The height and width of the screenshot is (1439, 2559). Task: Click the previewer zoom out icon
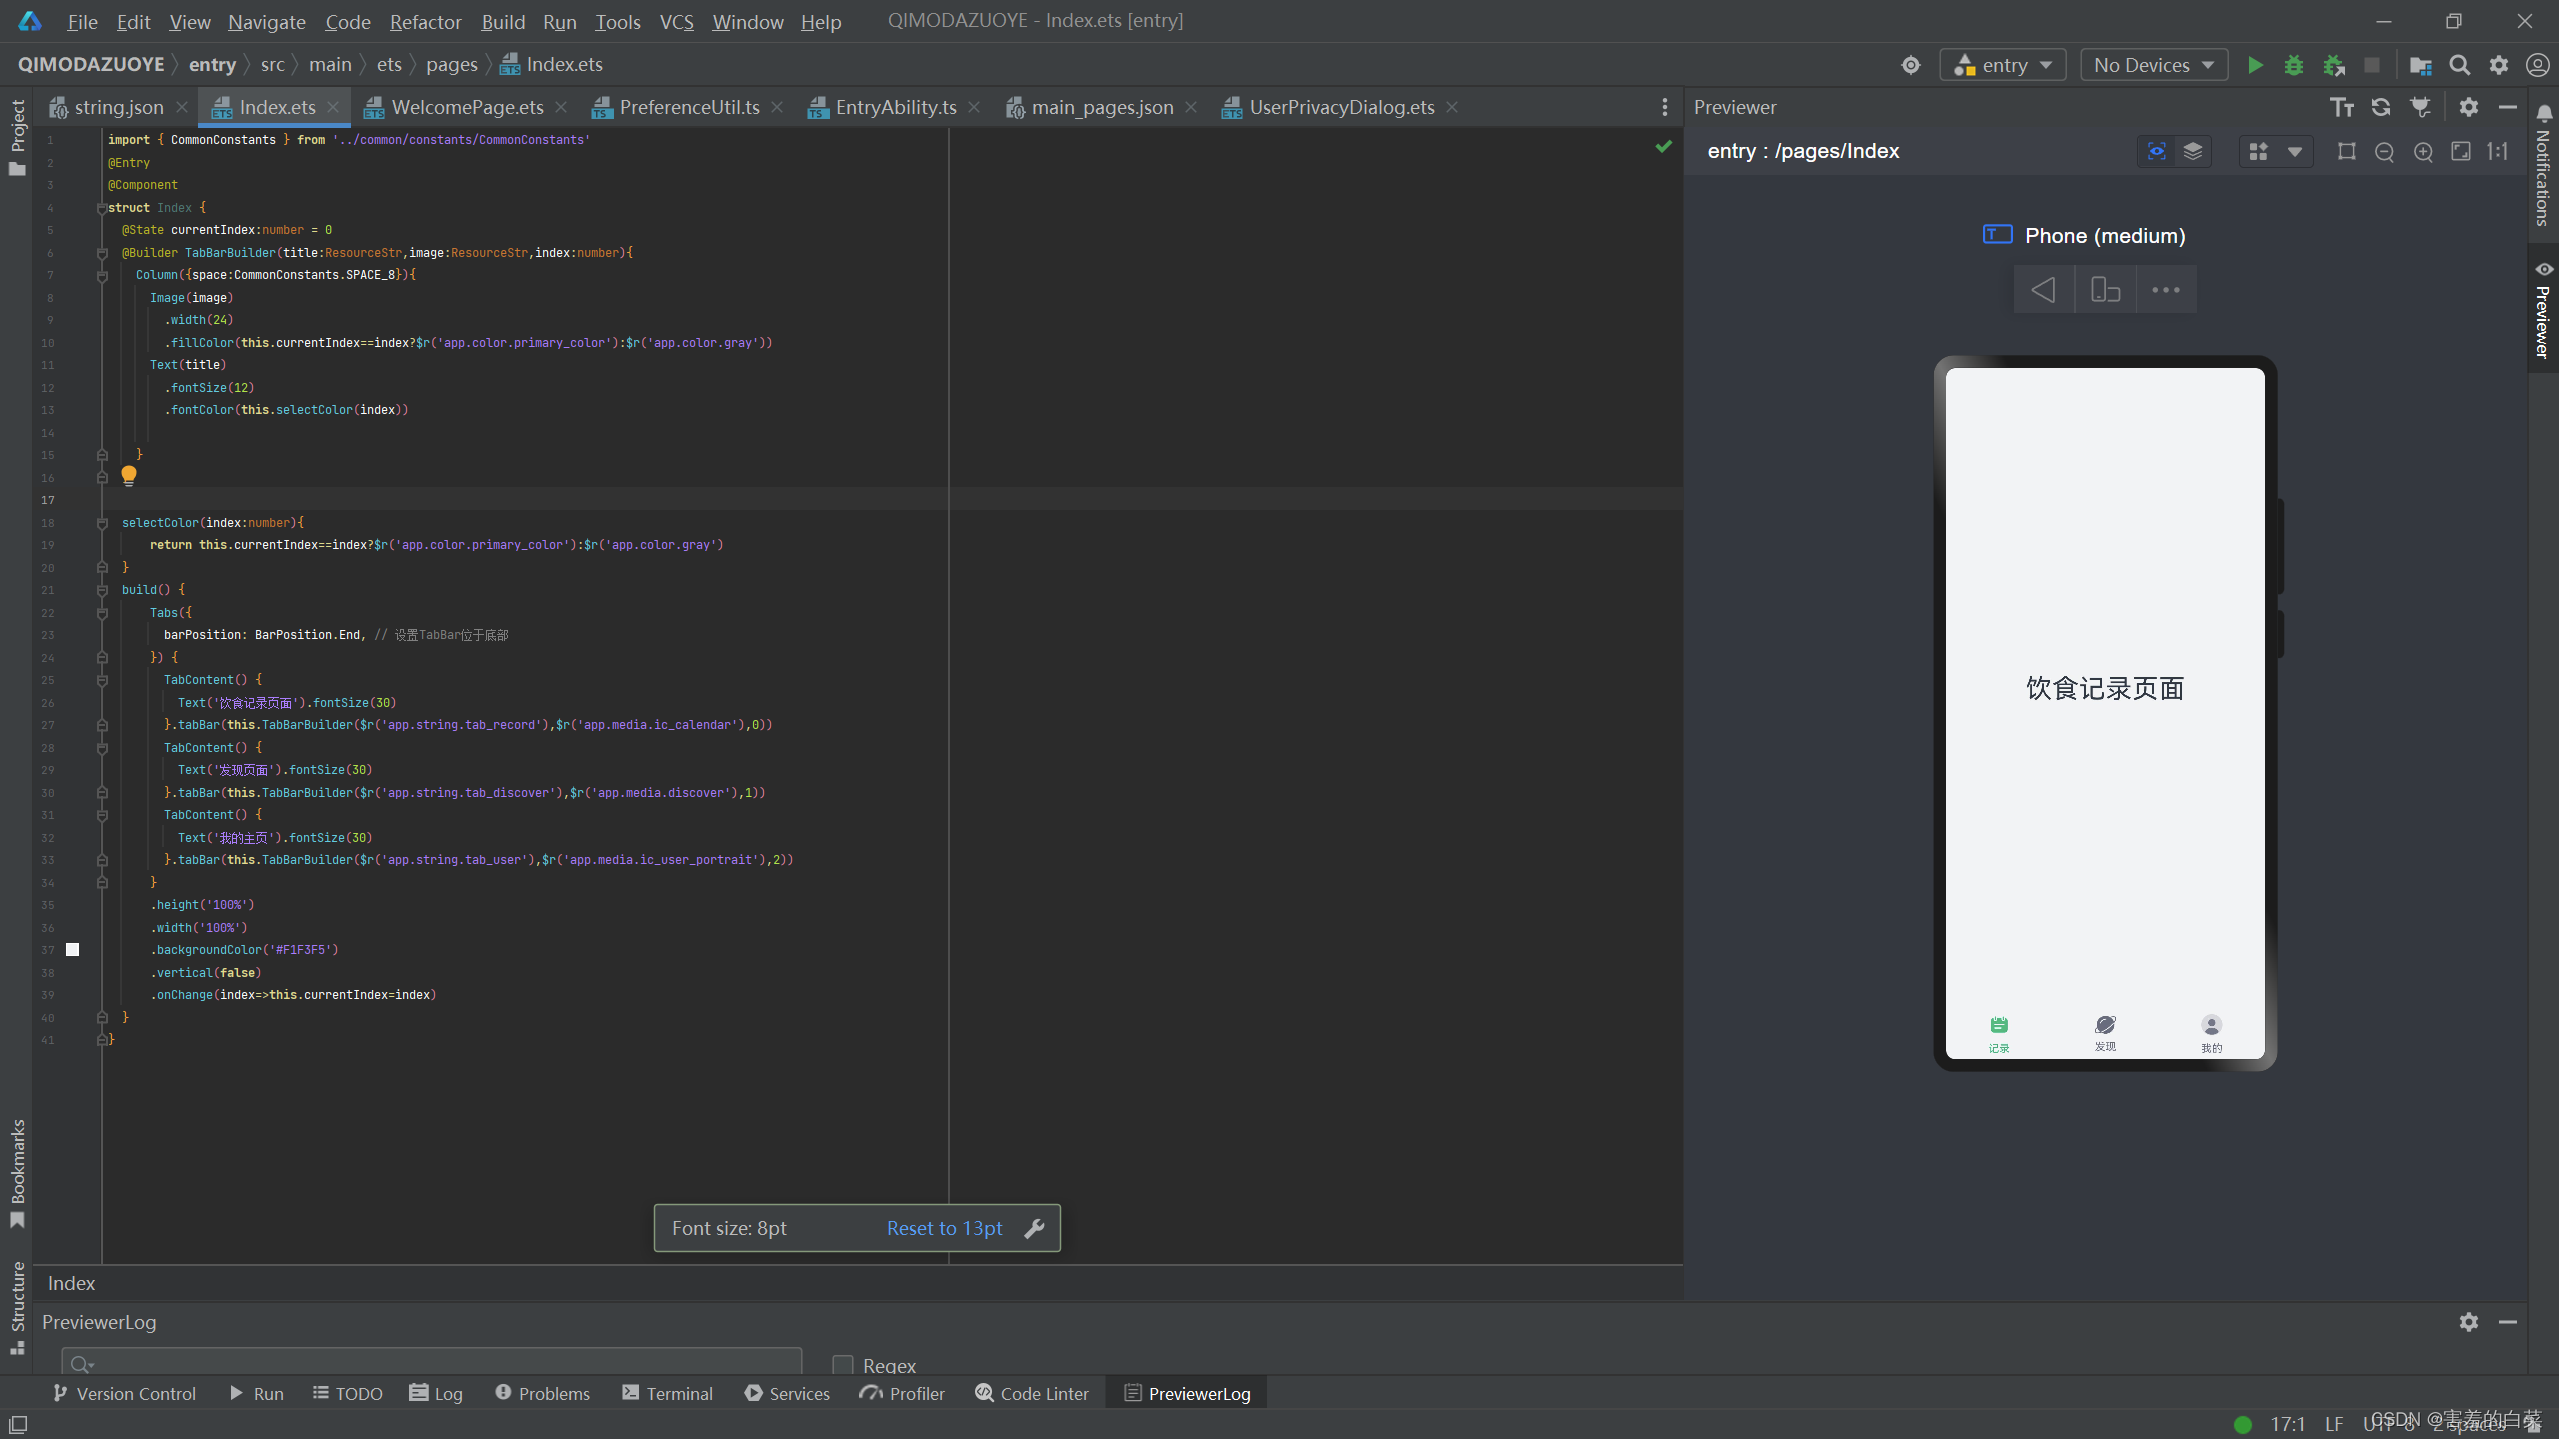coord(2384,151)
